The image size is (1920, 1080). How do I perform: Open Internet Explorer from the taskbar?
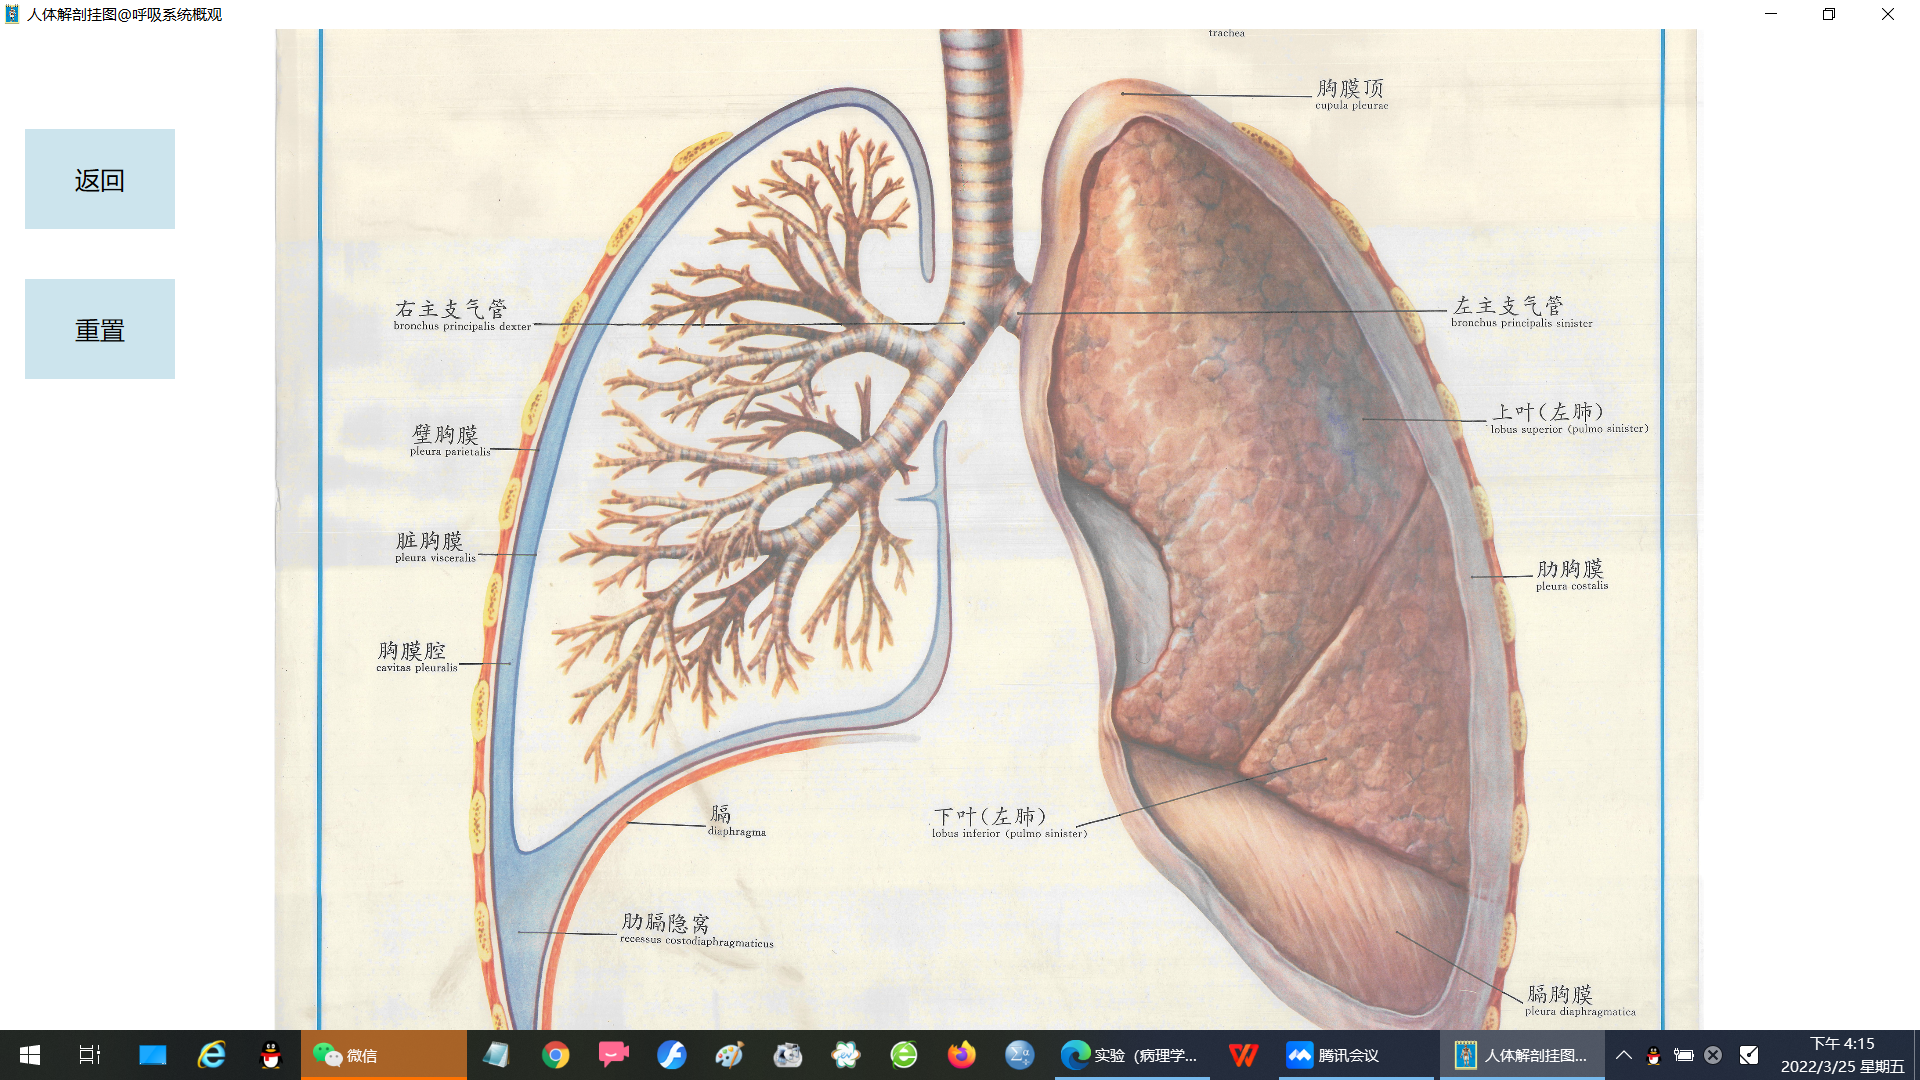(211, 1055)
